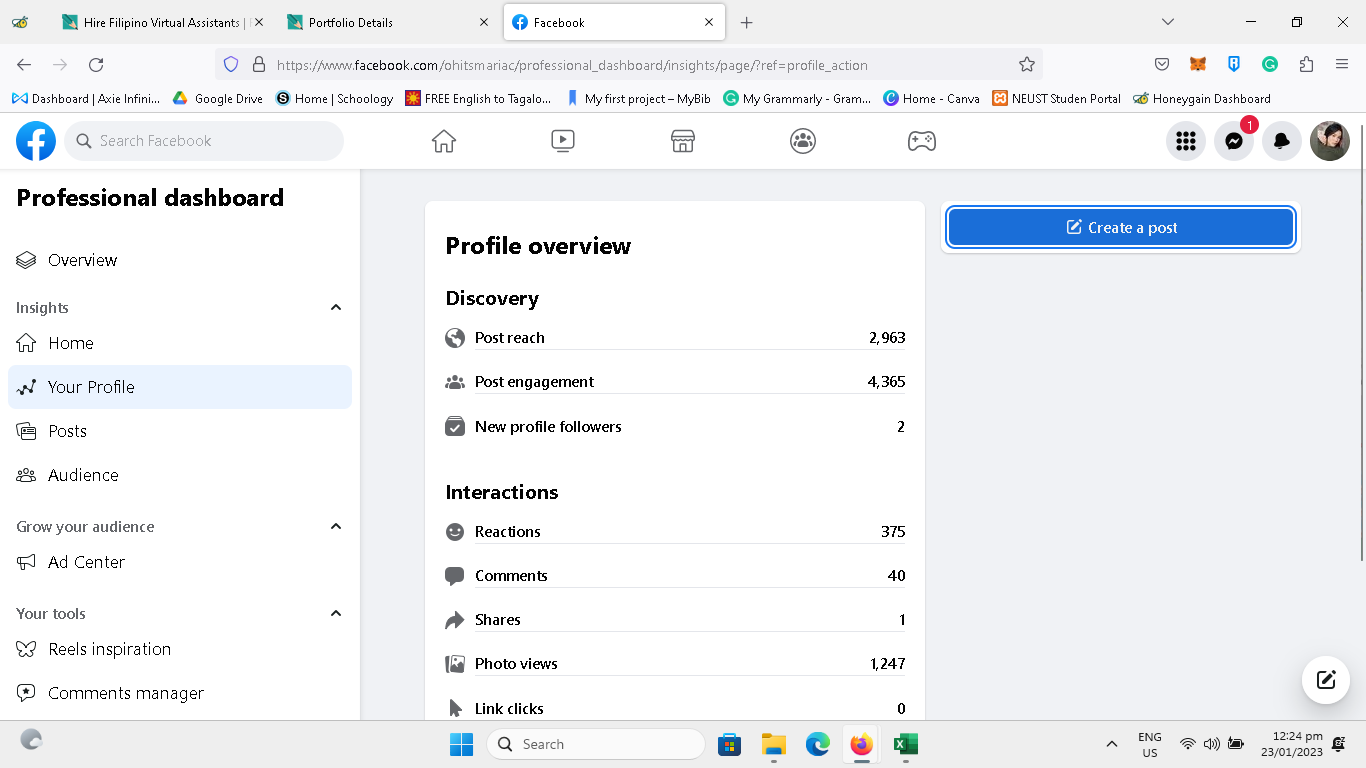Click the Create a post button

pos(1121,228)
